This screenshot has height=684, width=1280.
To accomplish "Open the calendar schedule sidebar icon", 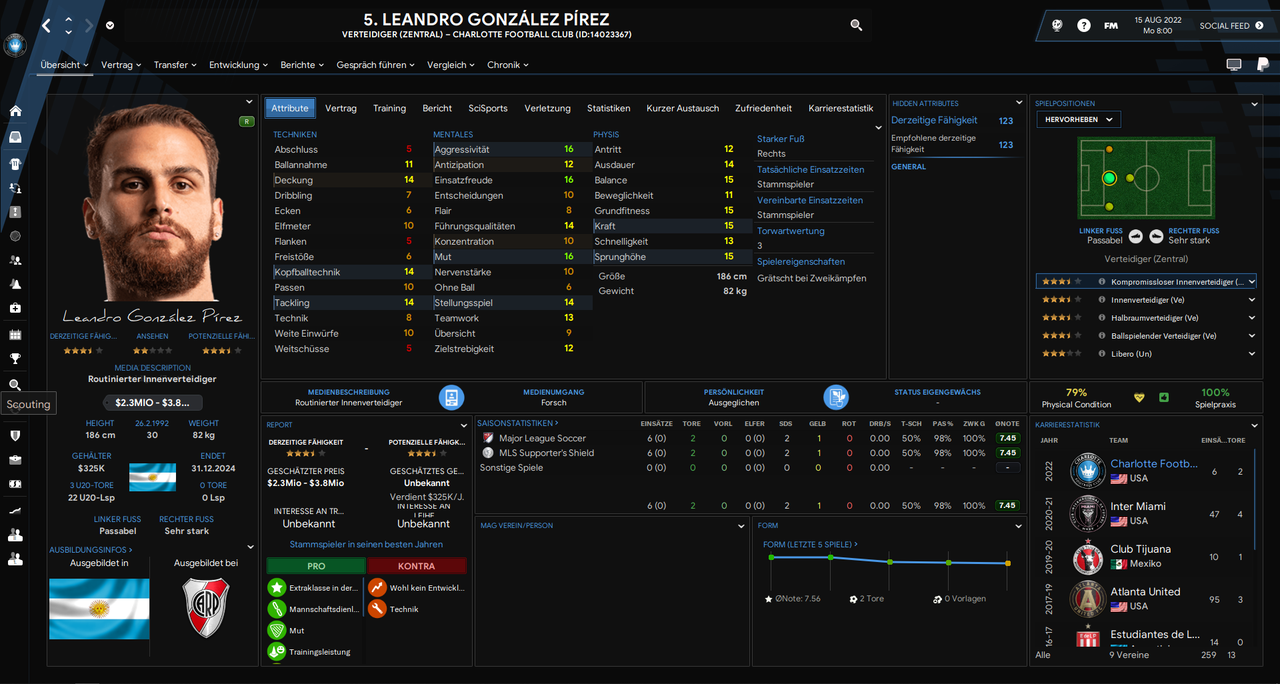I will pos(15,335).
